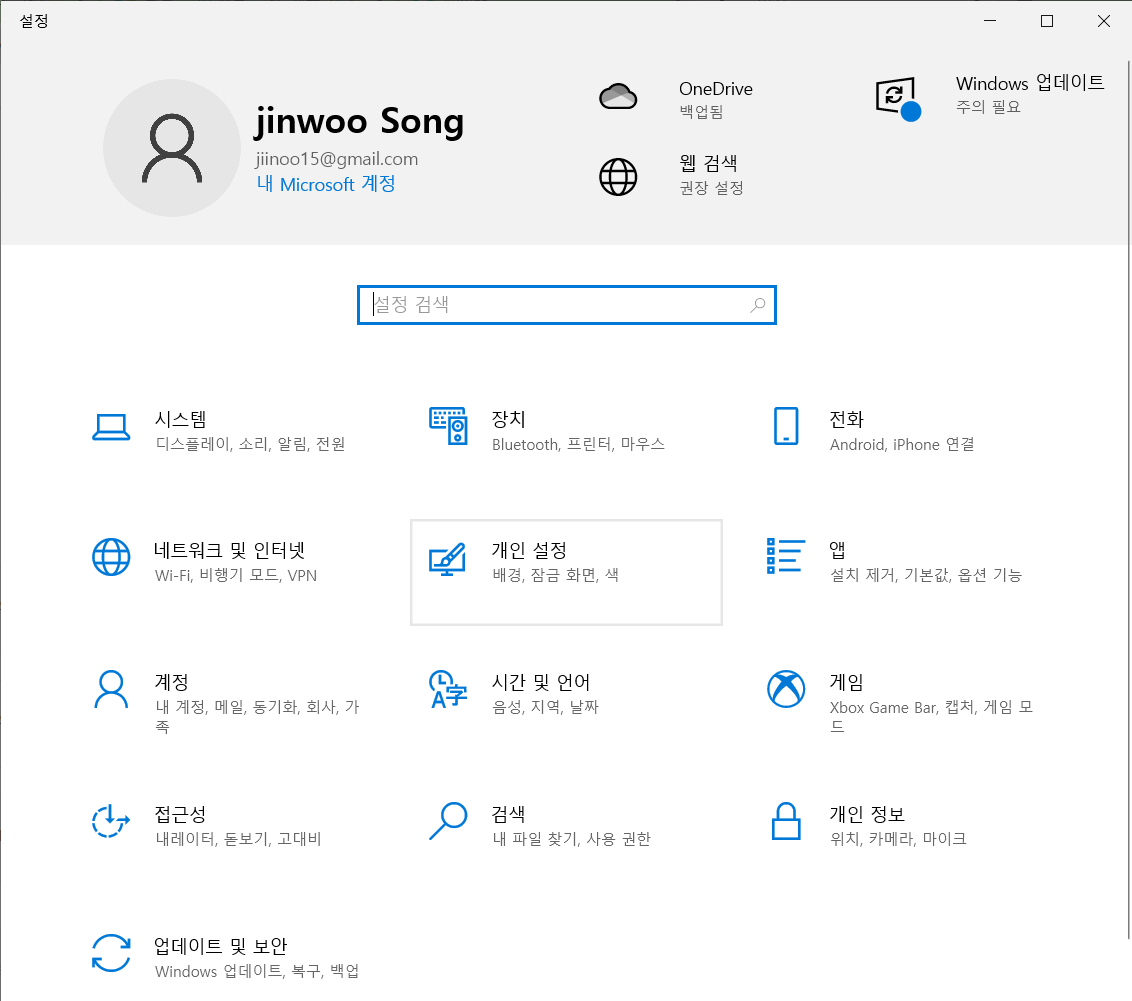Select 음성, 지역, 날짜 description

545,707
